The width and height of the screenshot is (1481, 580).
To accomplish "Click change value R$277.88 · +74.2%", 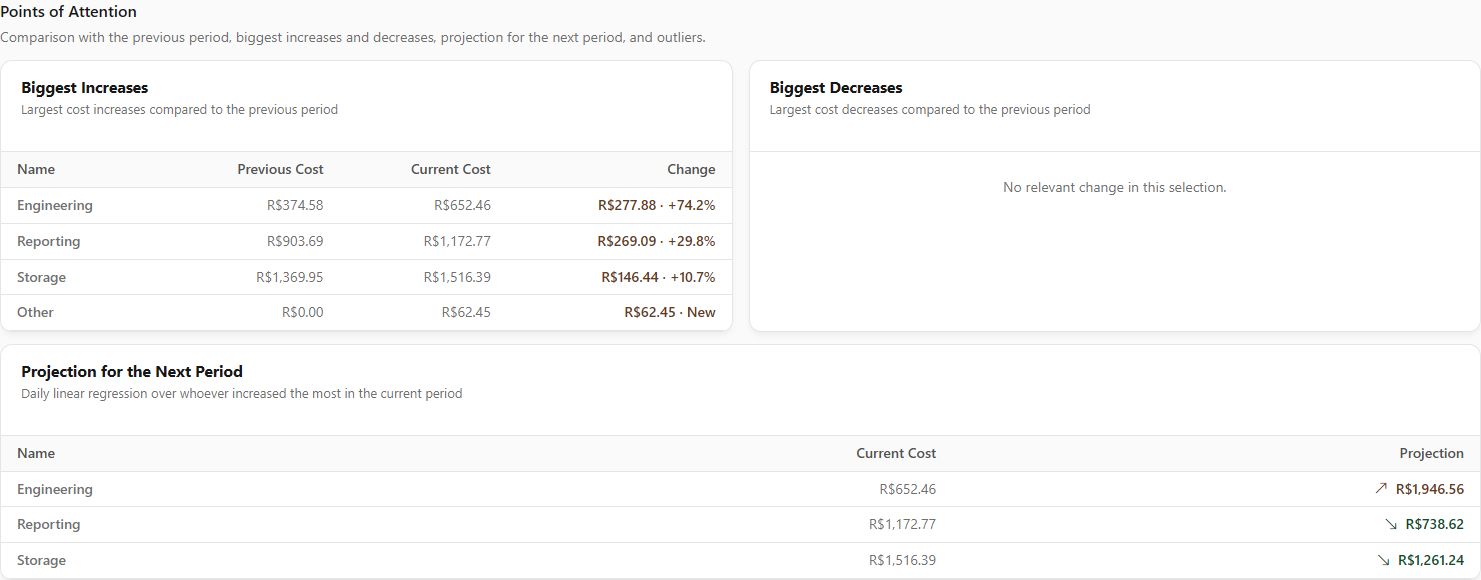I will [657, 205].
